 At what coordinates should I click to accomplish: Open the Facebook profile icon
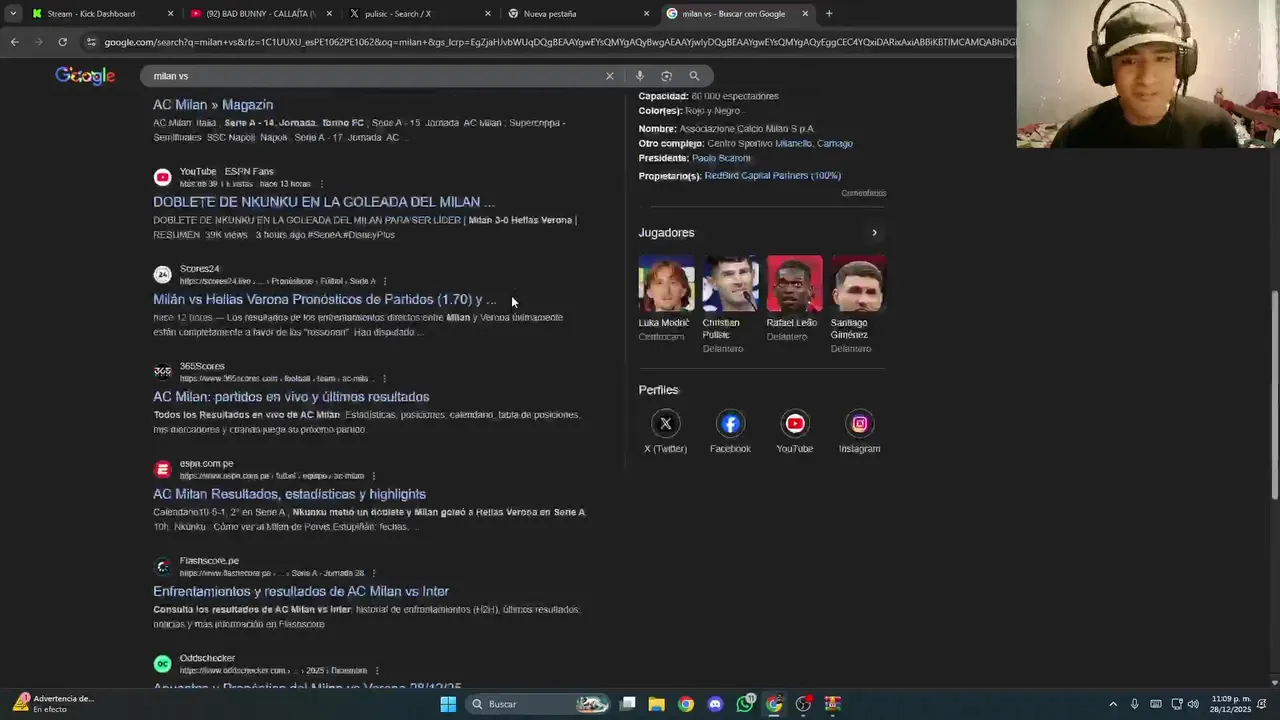730,423
